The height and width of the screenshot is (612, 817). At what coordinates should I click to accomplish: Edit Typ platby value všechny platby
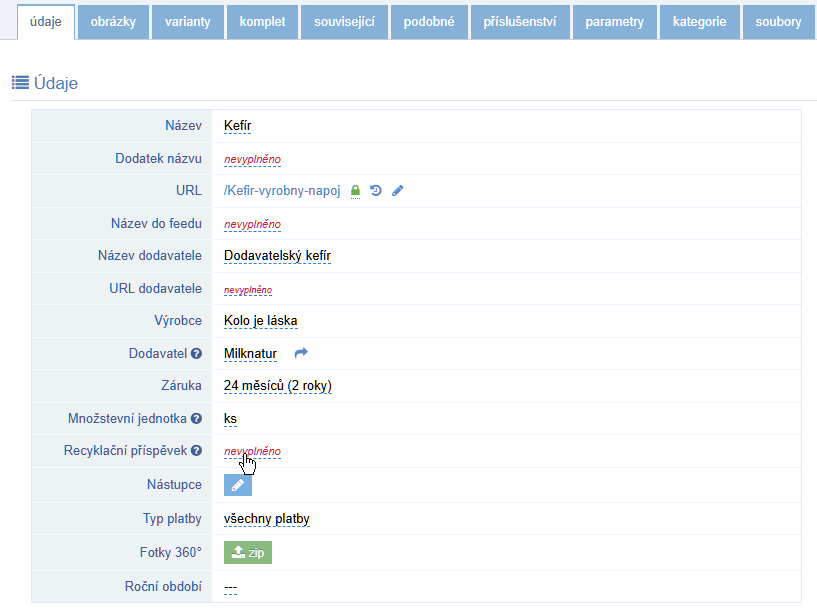pyautogui.click(x=266, y=519)
